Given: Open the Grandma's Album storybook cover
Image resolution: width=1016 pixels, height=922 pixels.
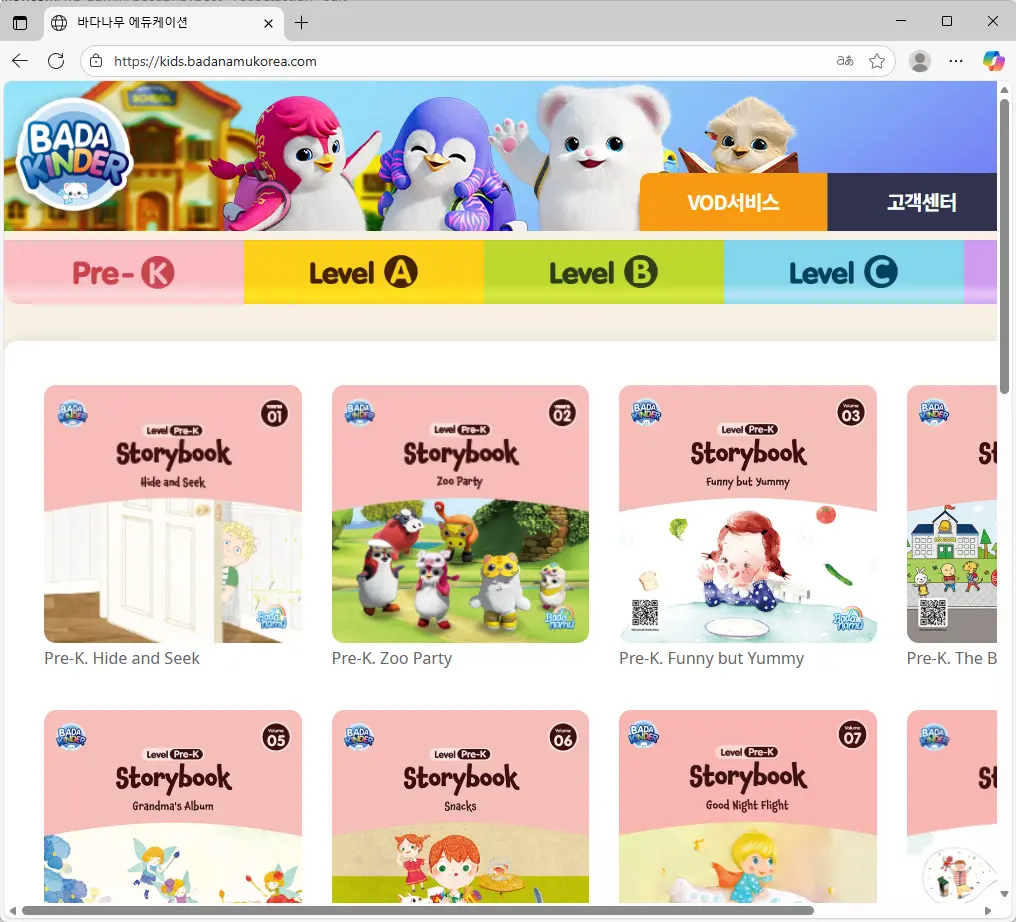Looking at the screenshot, I should (x=173, y=807).
